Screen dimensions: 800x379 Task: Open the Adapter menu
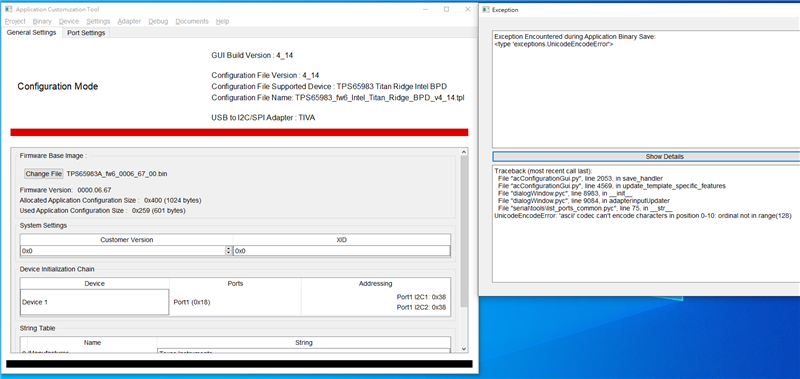point(129,21)
